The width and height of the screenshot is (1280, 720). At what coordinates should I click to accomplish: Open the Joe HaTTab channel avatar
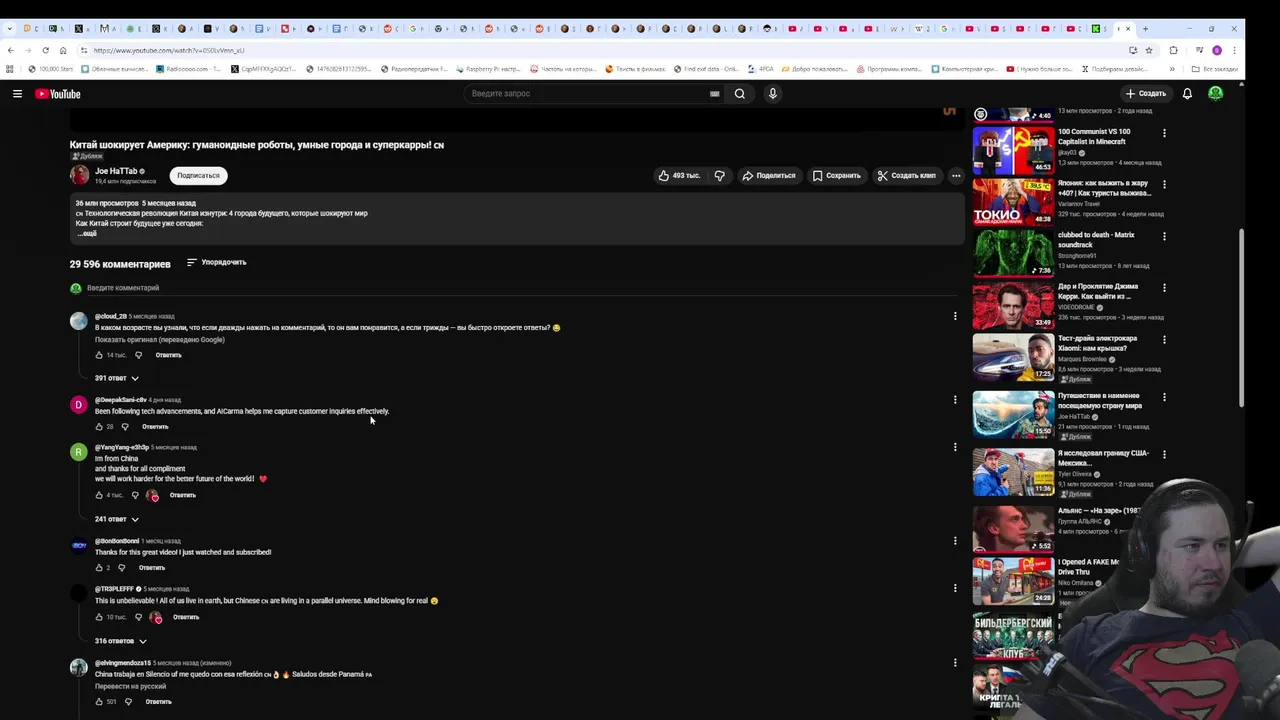click(x=79, y=175)
